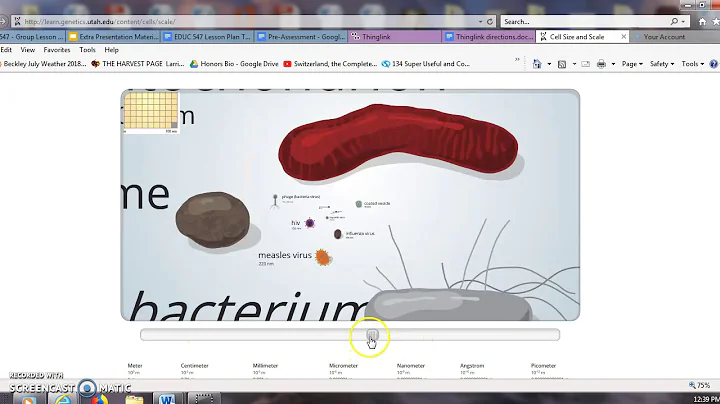Open THE HARVEST PAGE bookmark
Image resolution: width=720 pixels, height=404 pixels.
138,64
